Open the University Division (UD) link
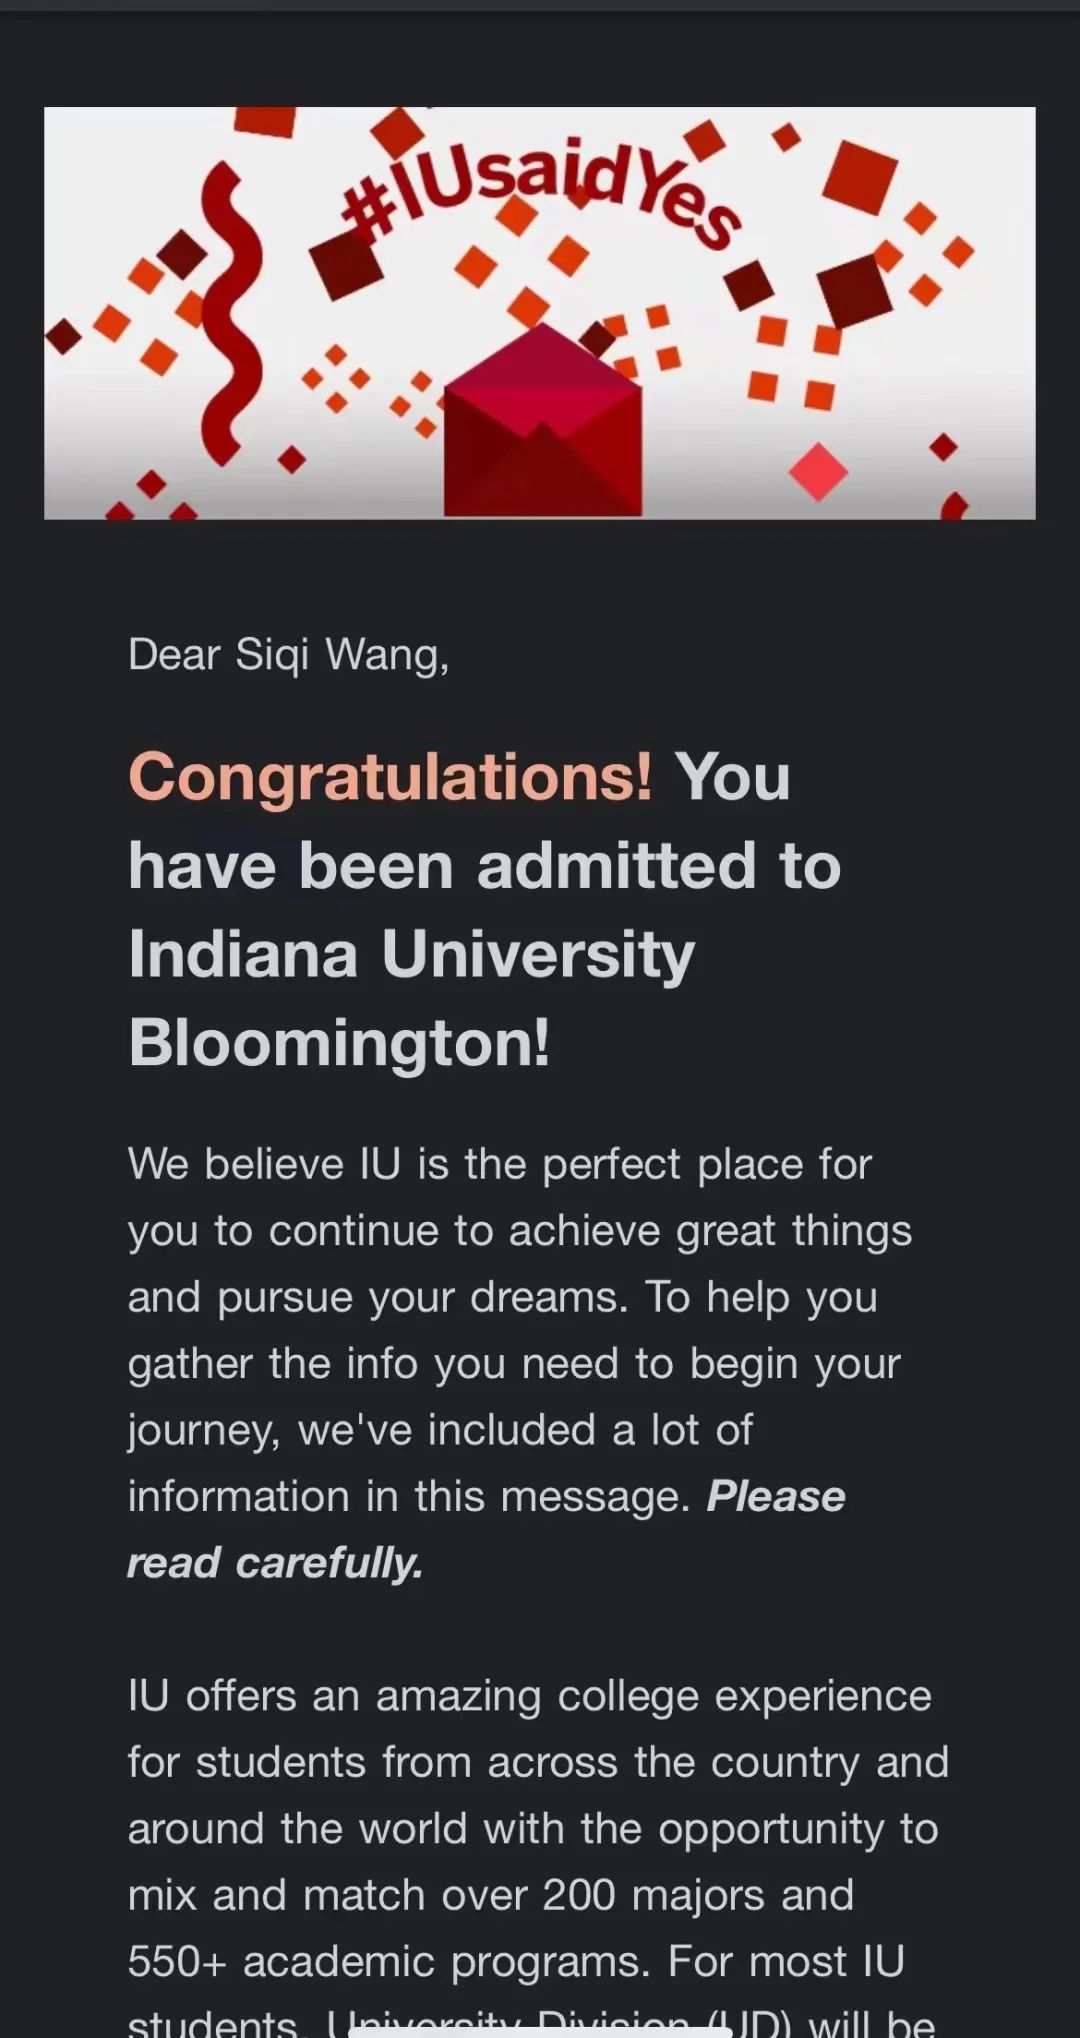The width and height of the screenshot is (1080, 2038). point(559,2022)
